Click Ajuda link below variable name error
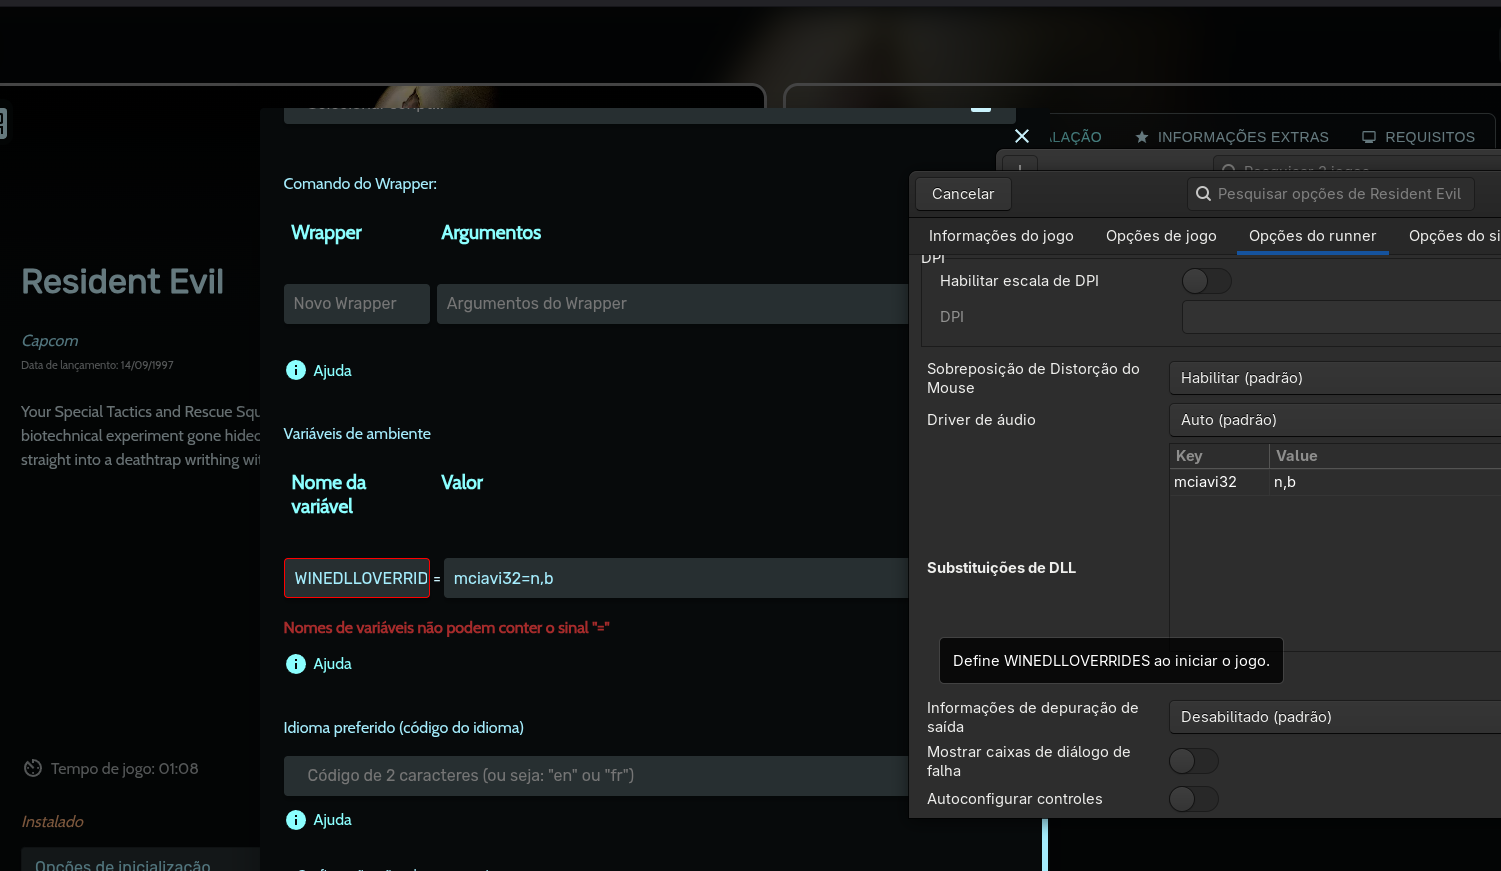The width and height of the screenshot is (1501, 871). point(332,664)
